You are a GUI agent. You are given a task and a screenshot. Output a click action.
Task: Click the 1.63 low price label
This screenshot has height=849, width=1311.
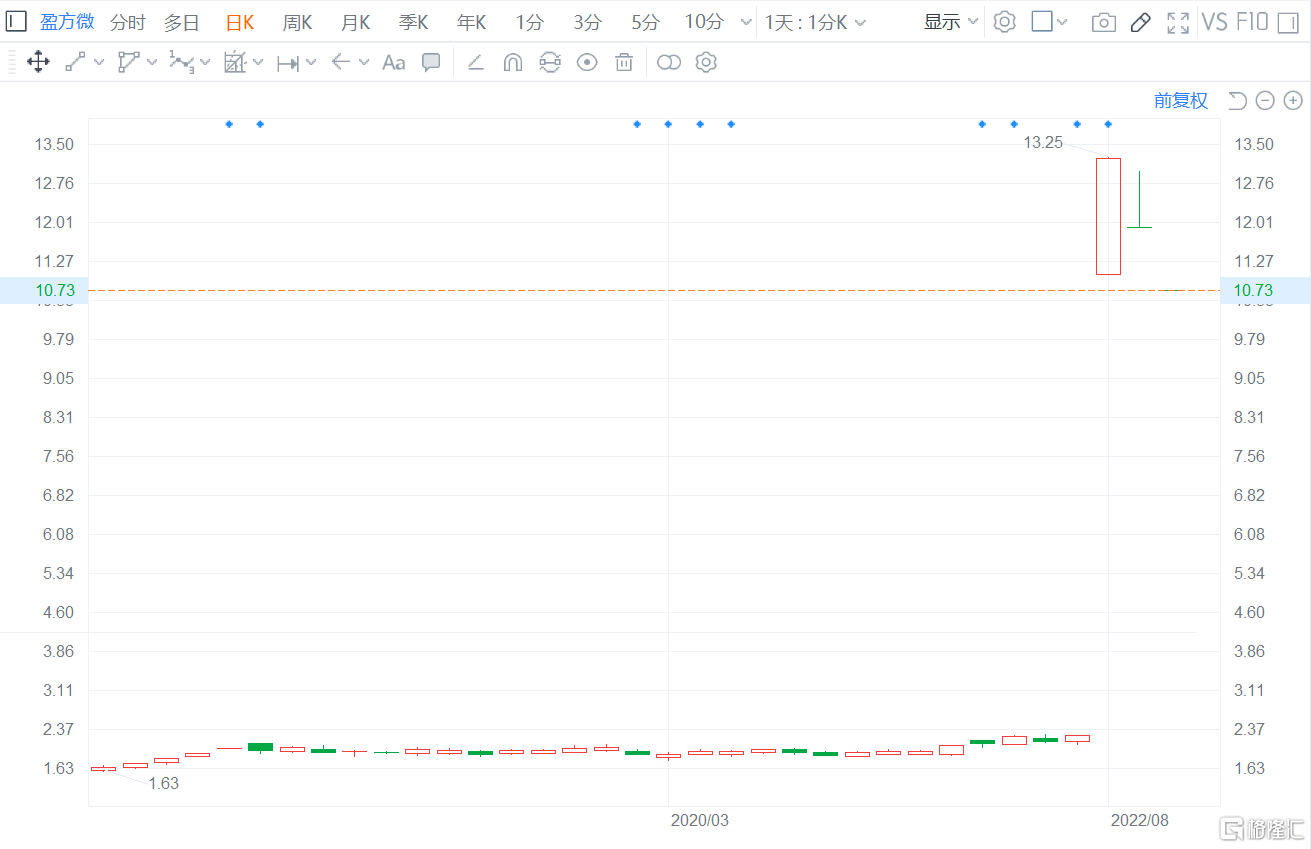164,784
